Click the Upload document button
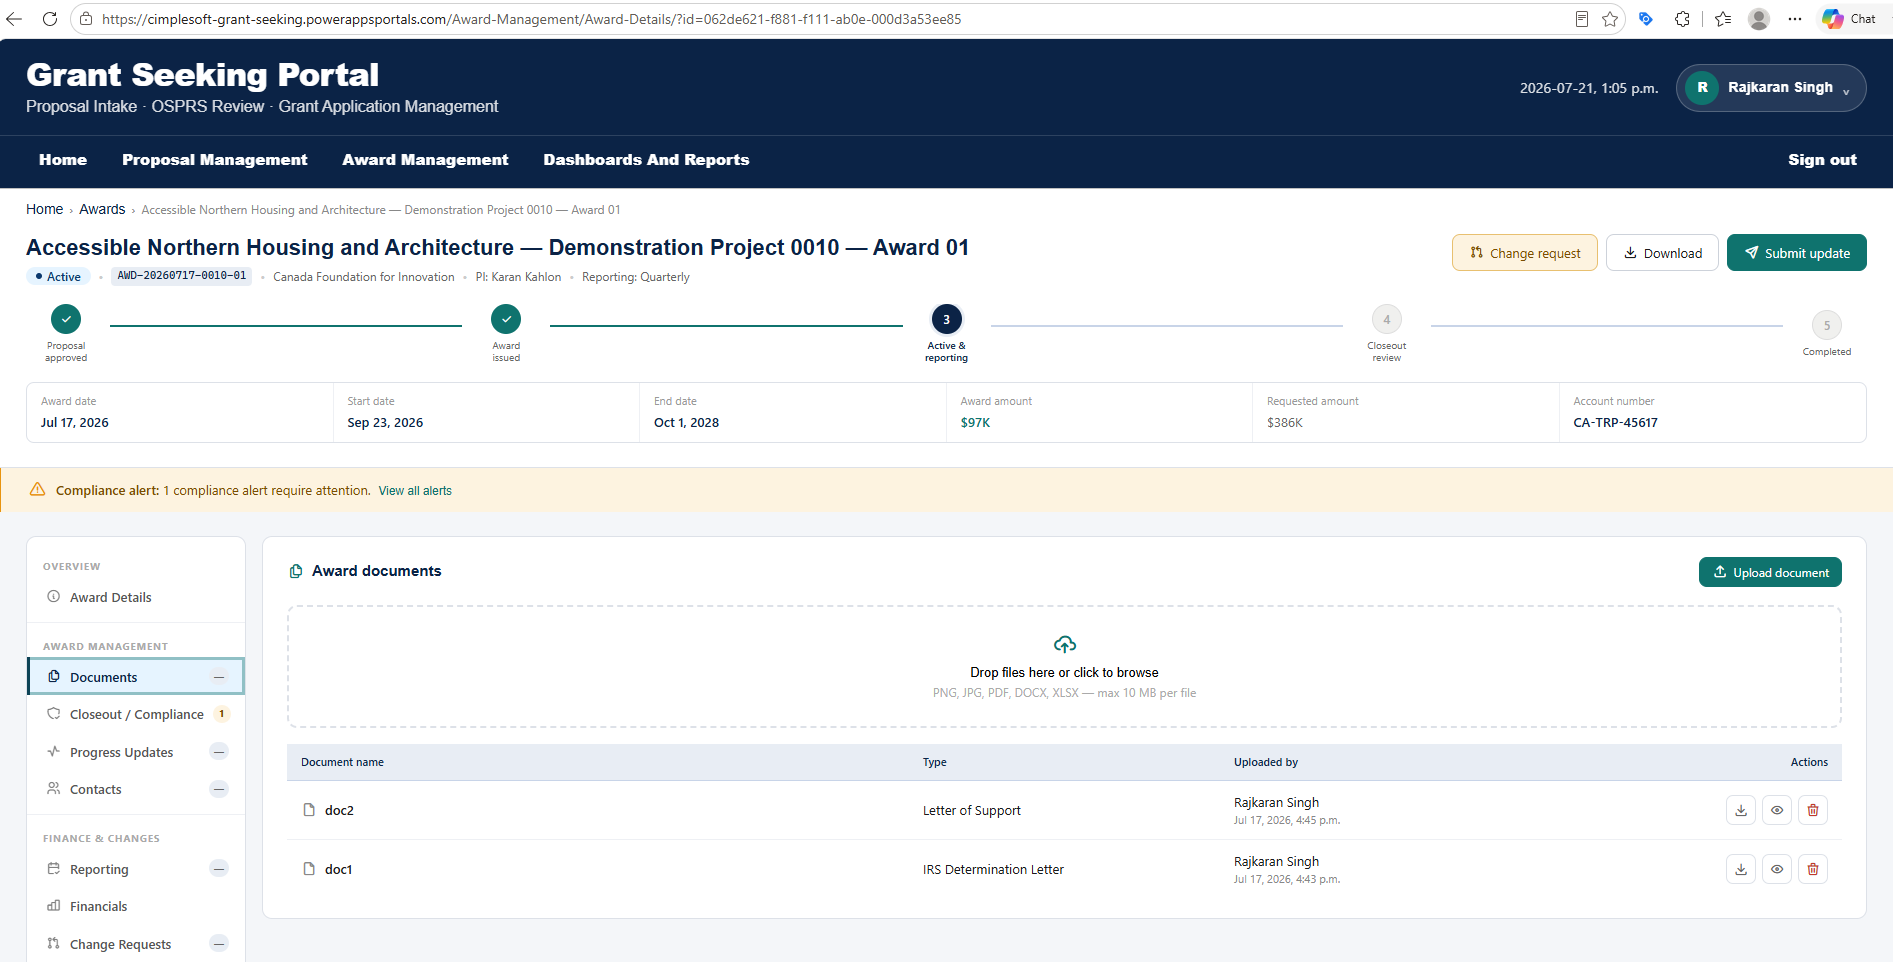The width and height of the screenshot is (1893, 962). [x=1770, y=572]
